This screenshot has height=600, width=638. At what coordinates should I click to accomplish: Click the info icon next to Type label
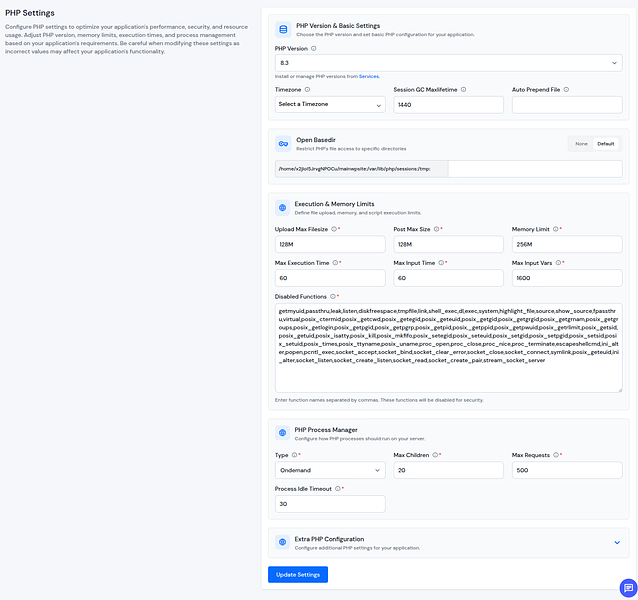click(294, 455)
